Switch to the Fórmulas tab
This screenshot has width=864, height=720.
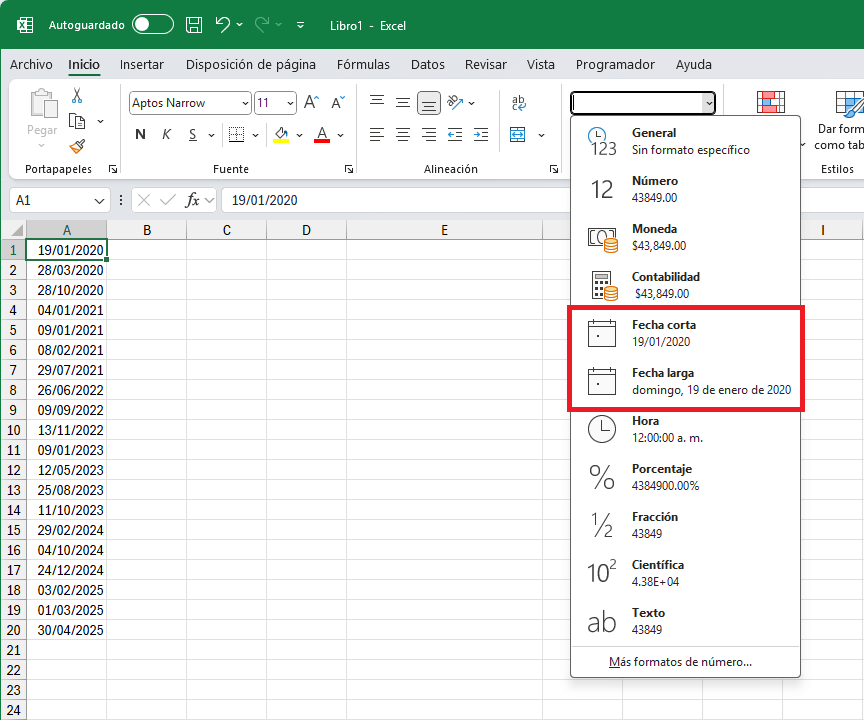(x=363, y=64)
